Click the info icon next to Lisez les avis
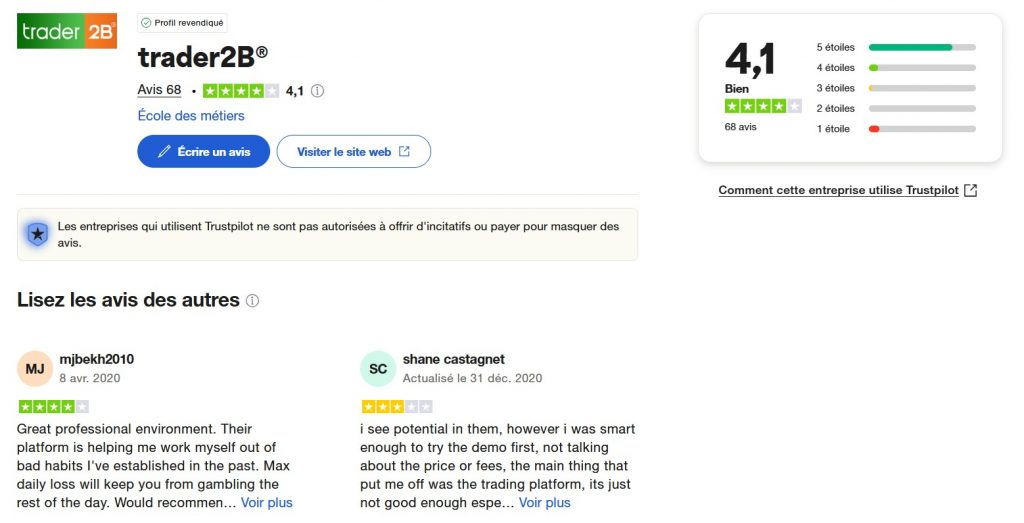The image size is (1024, 523). [253, 301]
